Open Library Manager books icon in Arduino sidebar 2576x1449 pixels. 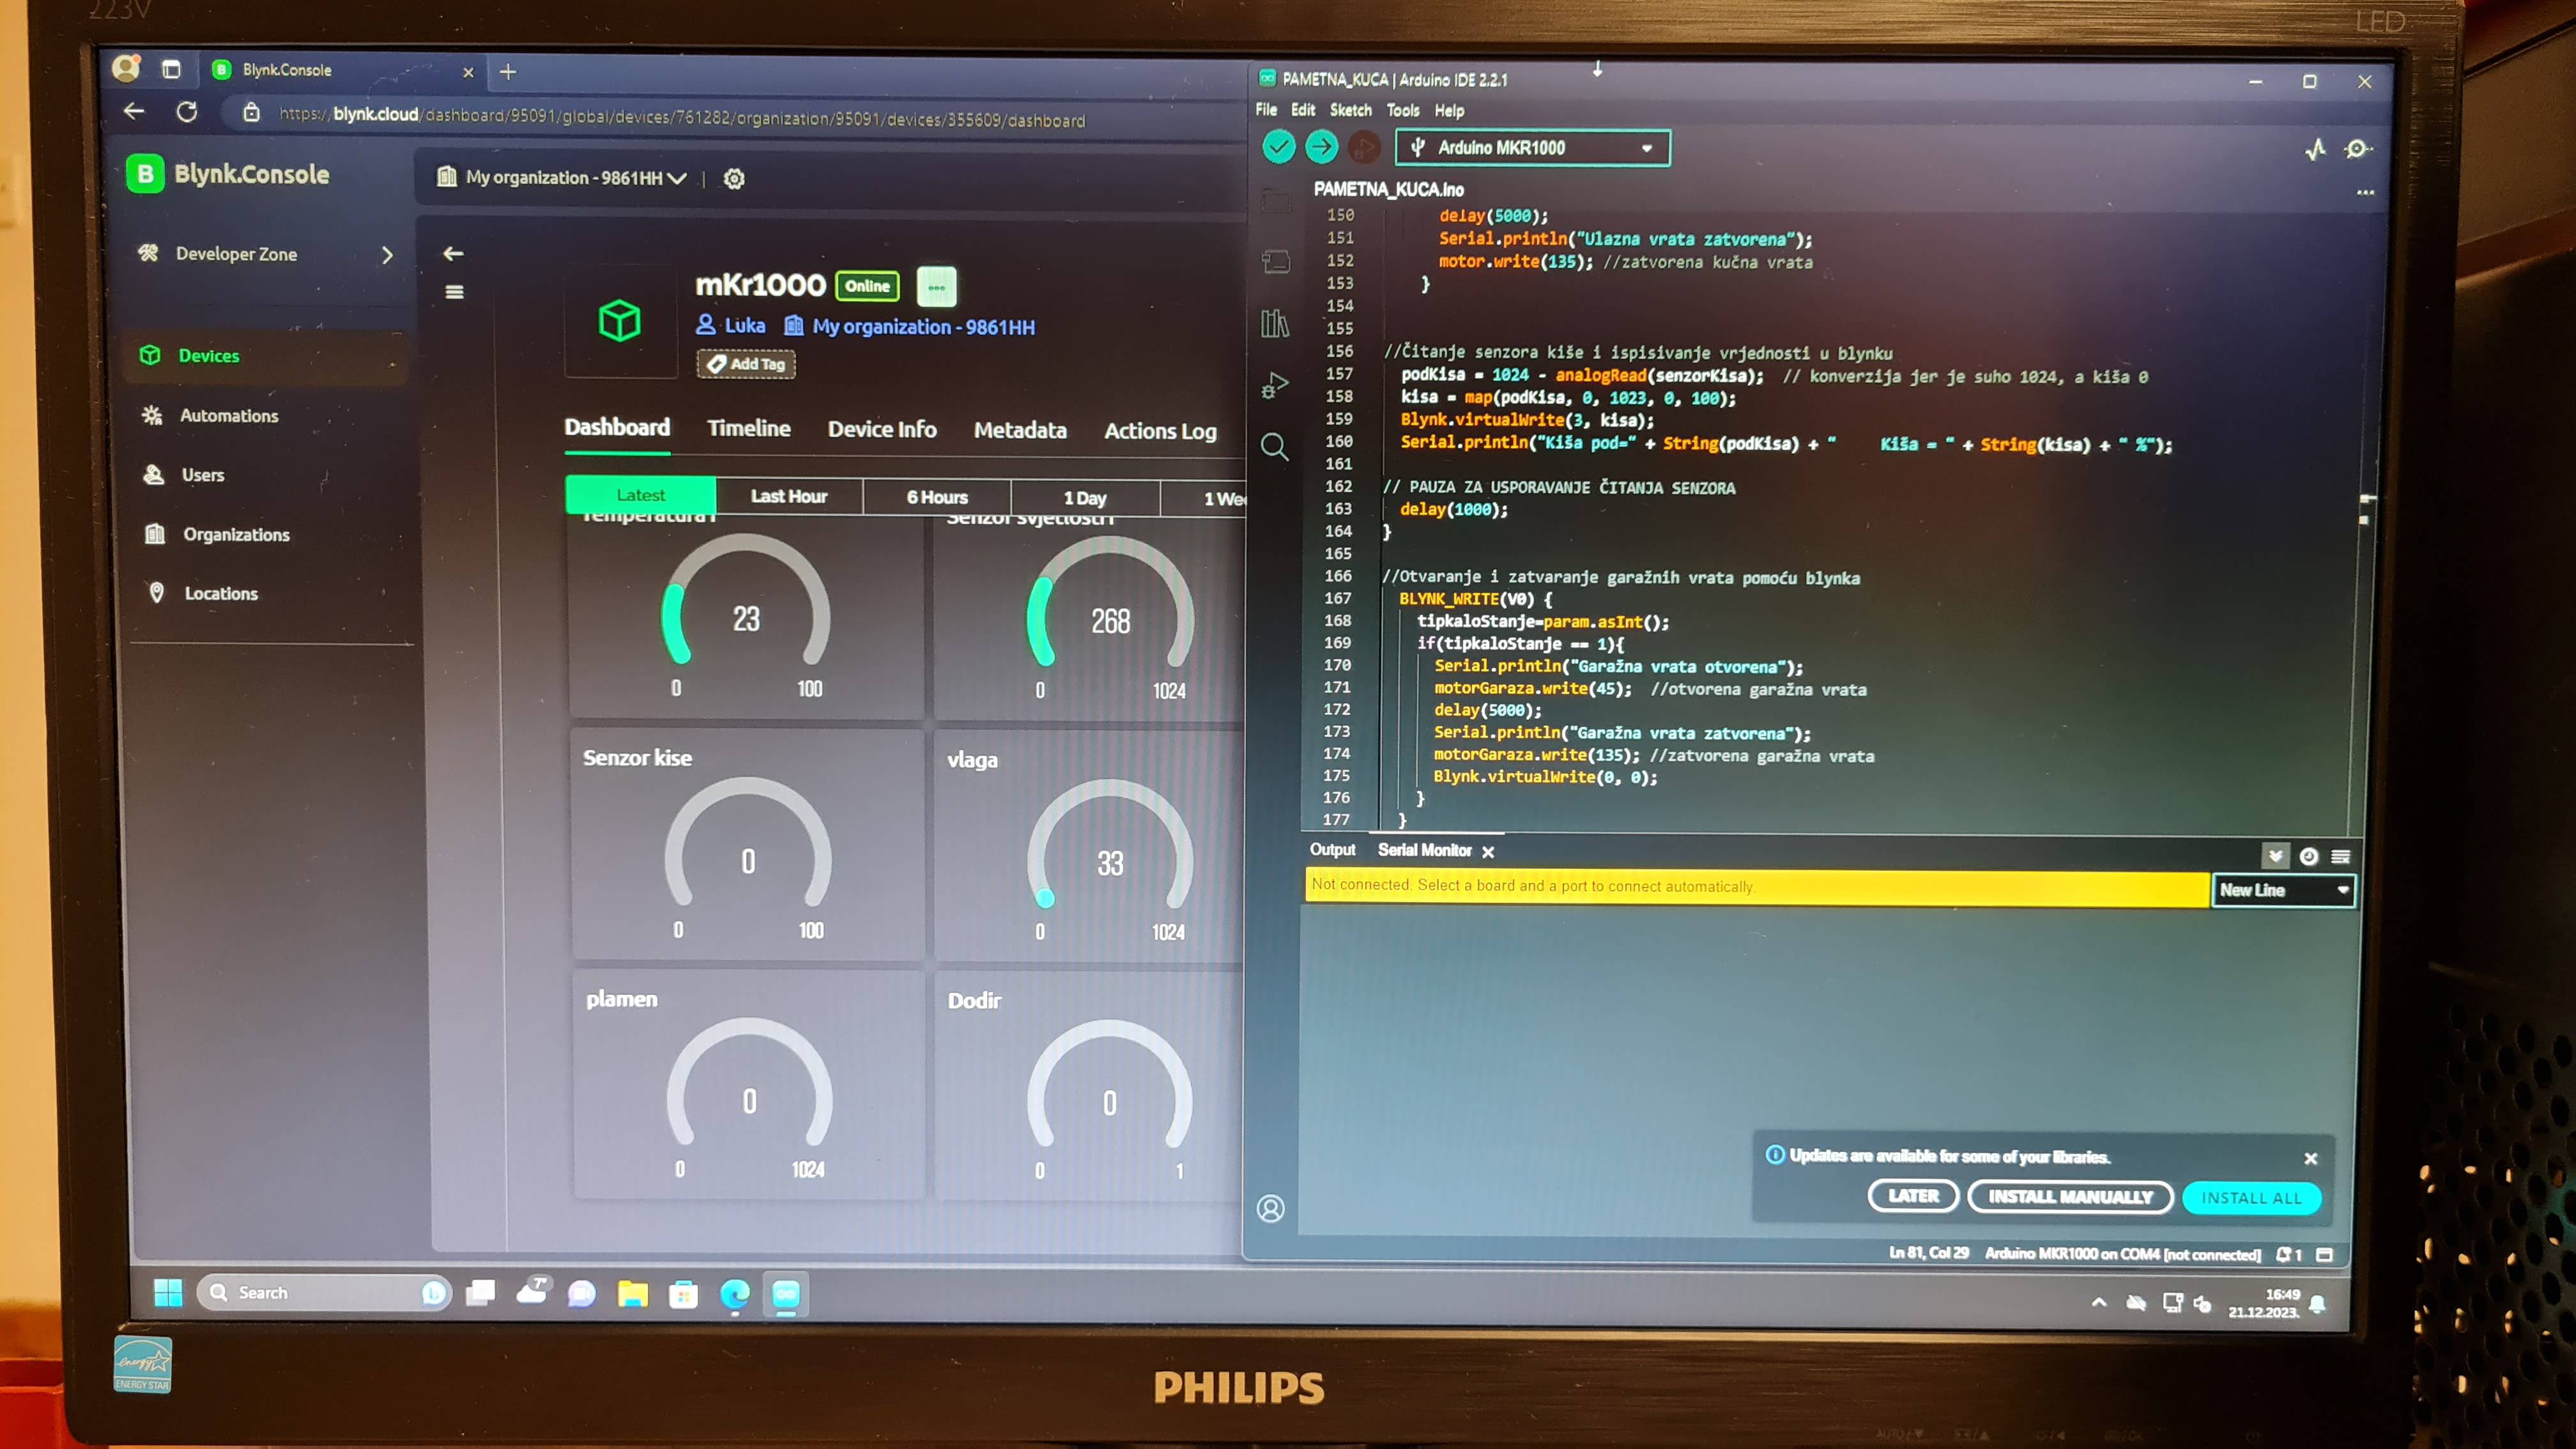click(1274, 323)
